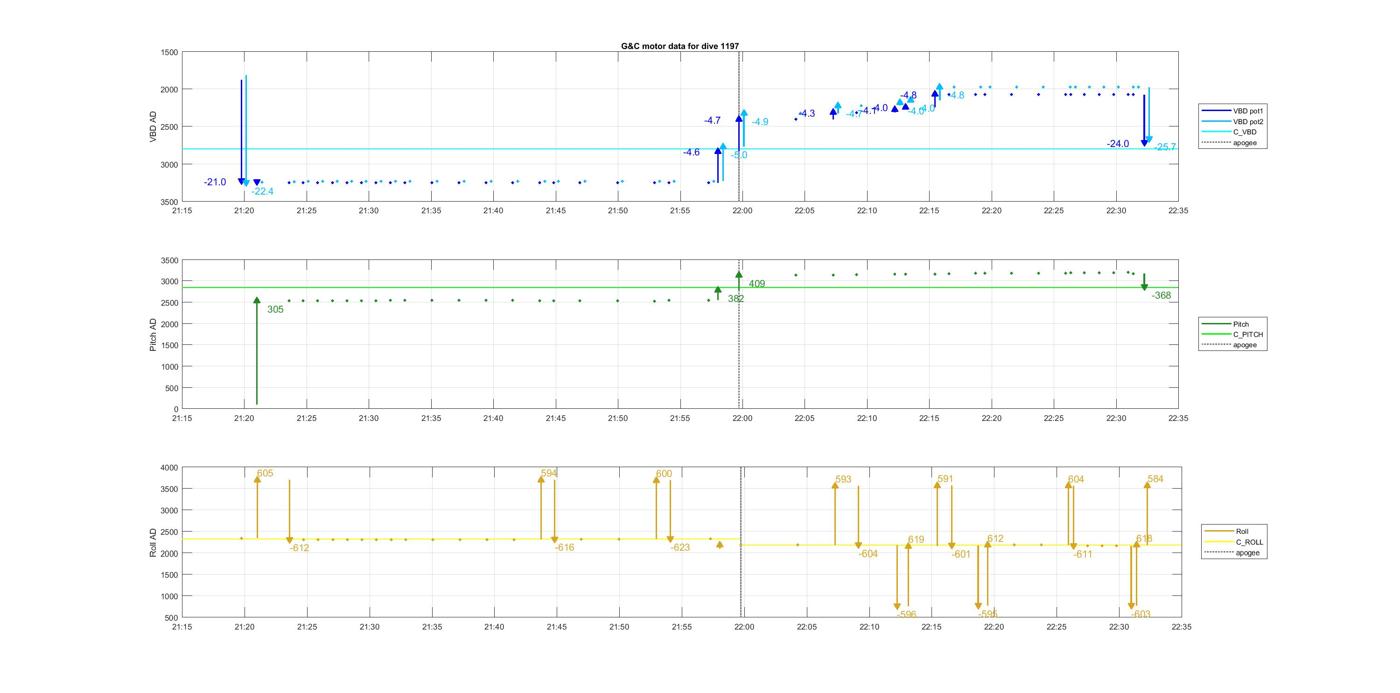The width and height of the screenshot is (1400, 693).
Task: Click the '-24.0' VBD annotation
Action: 1118,144
